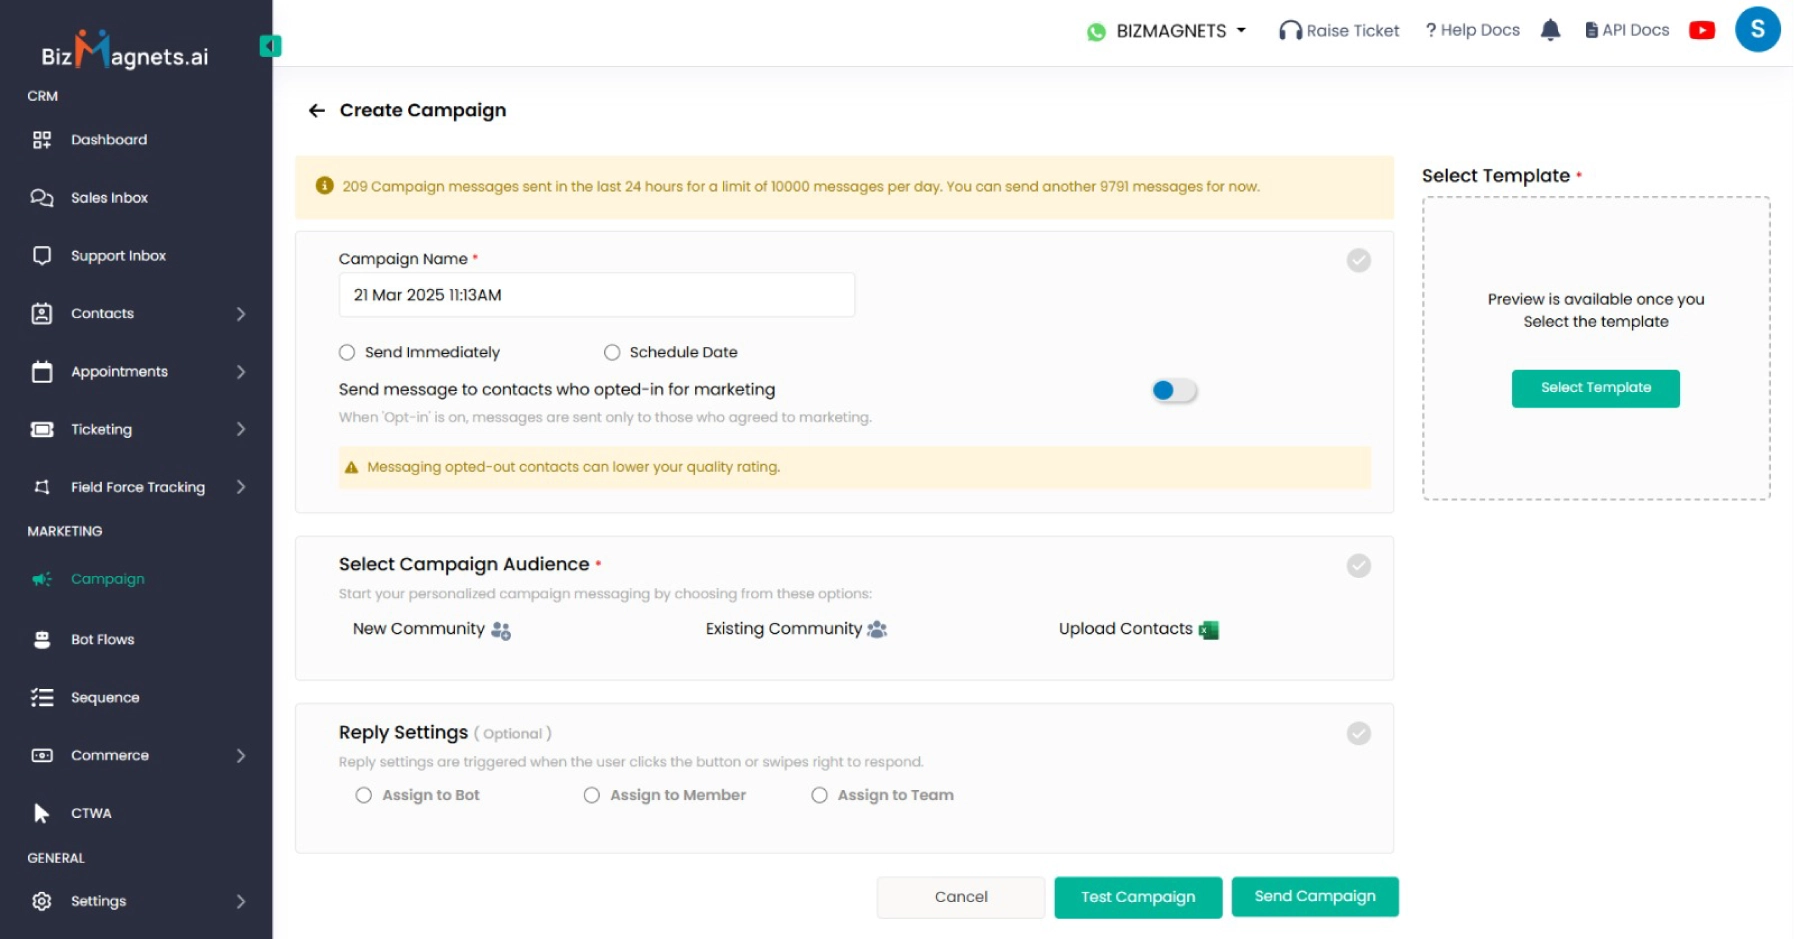Image resolution: width=1794 pixels, height=939 pixels.
Task: Select Send Immediately radio button
Action: click(x=347, y=353)
